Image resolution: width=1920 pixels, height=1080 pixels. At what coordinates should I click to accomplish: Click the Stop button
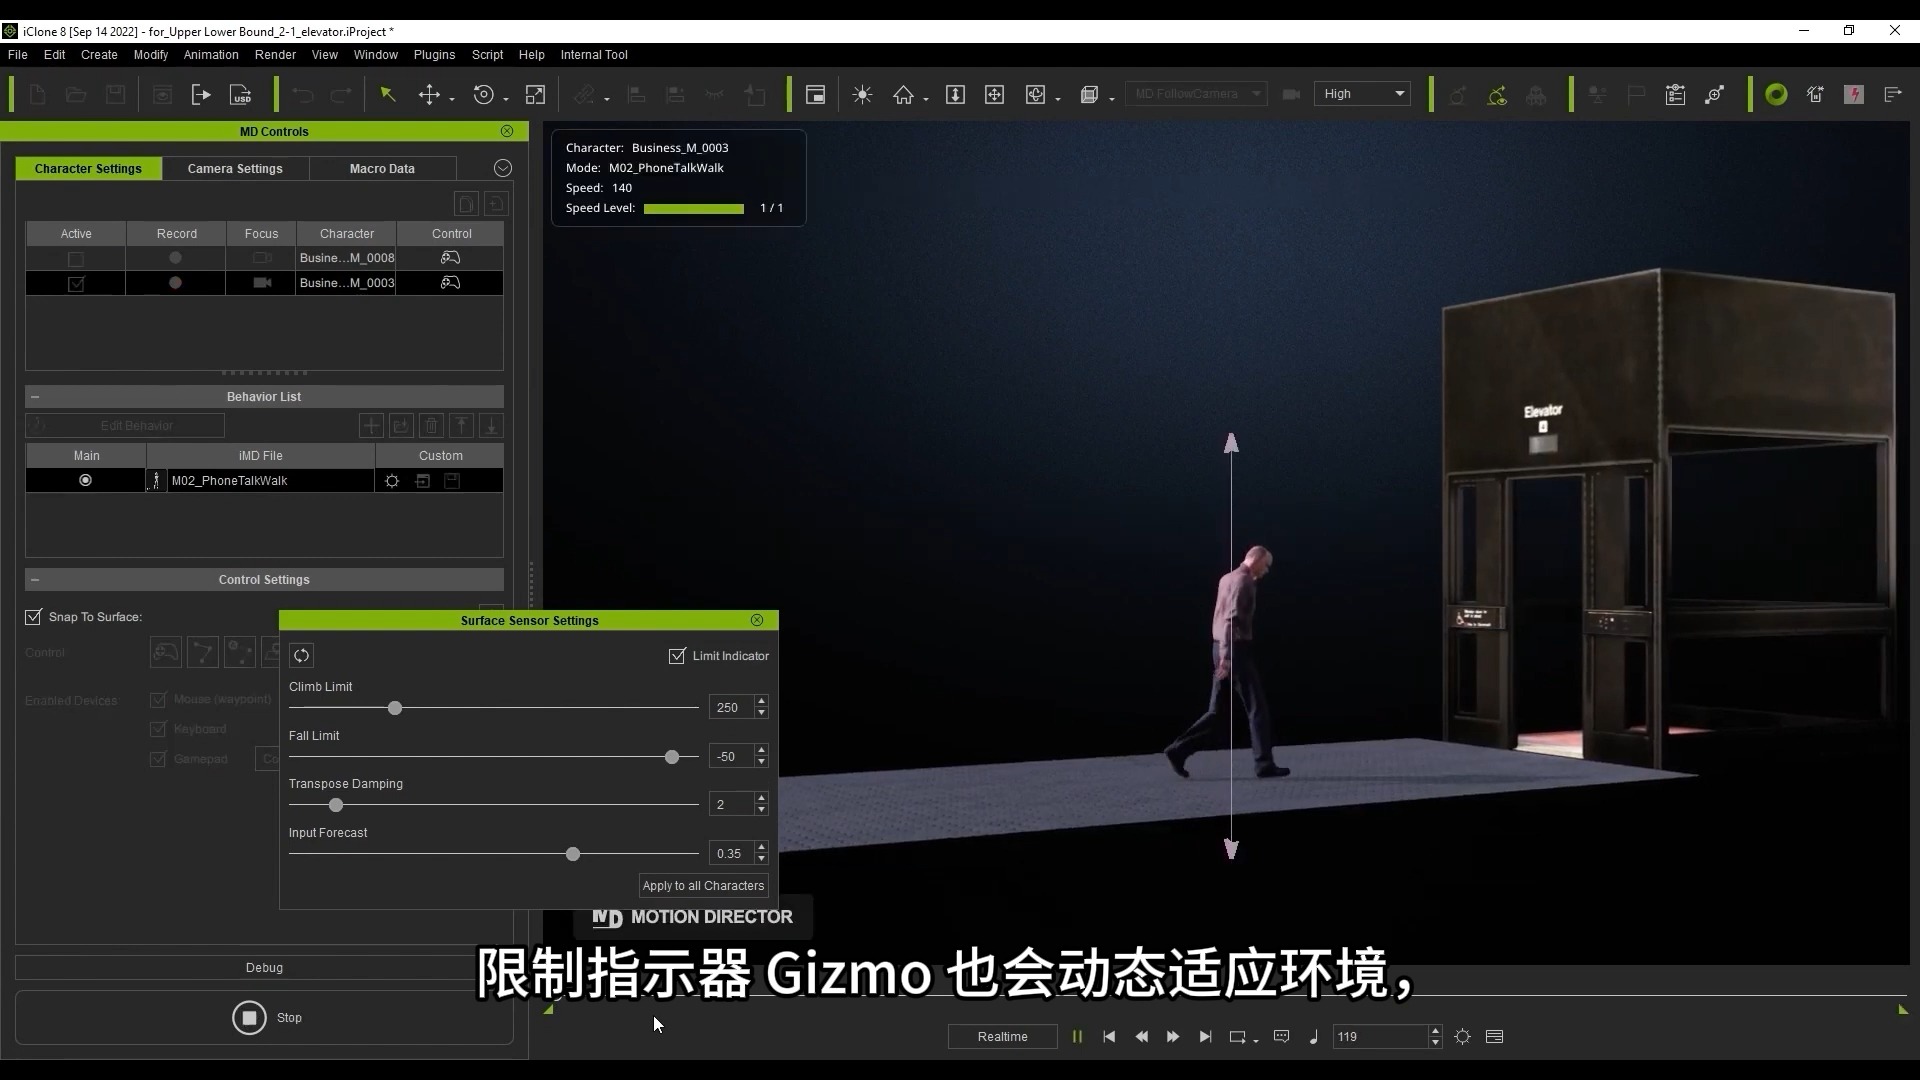click(249, 1018)
